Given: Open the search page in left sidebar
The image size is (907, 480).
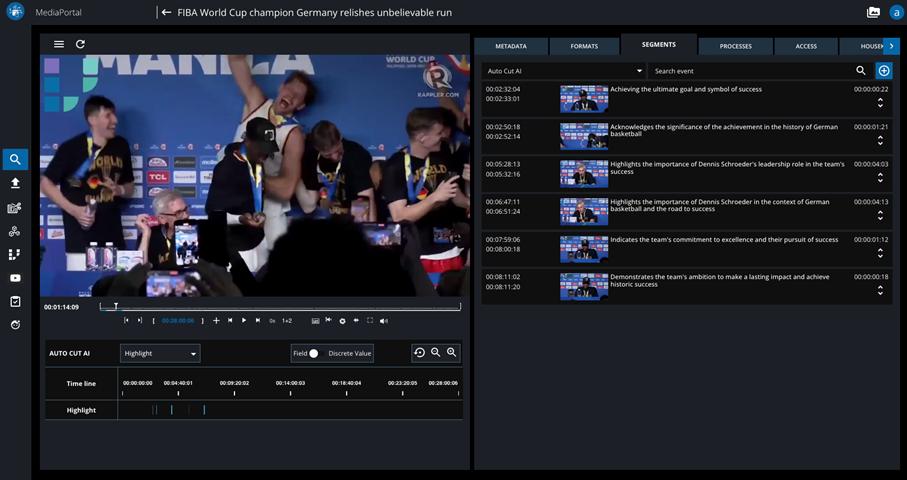Looking at the screenshot, I should point(15,159).
